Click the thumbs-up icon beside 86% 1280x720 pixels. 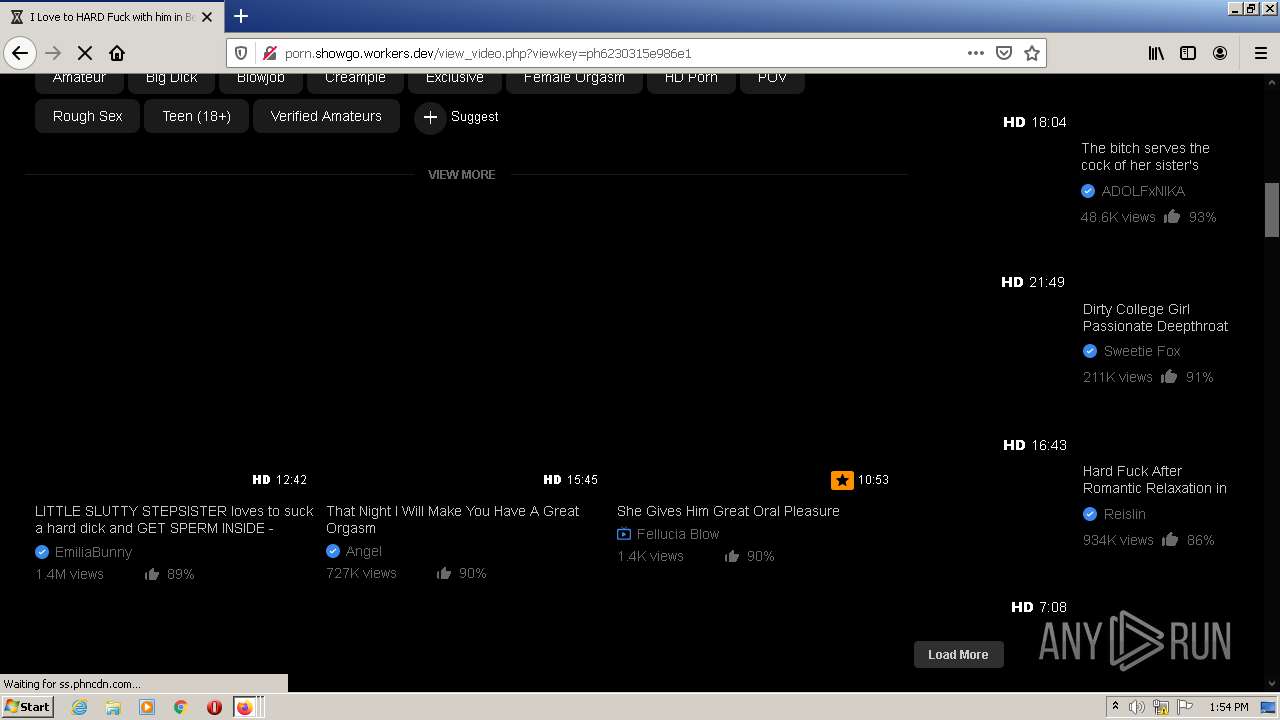tap(1170, 540)
